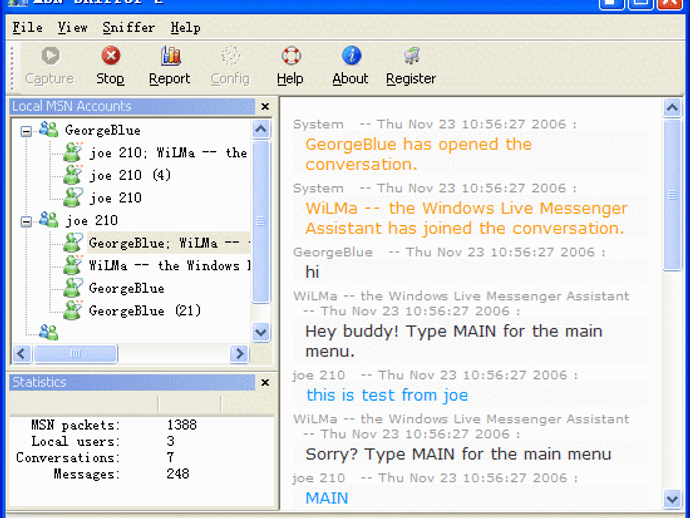Click the joe 210 account group icon

[x=48, y=220]
